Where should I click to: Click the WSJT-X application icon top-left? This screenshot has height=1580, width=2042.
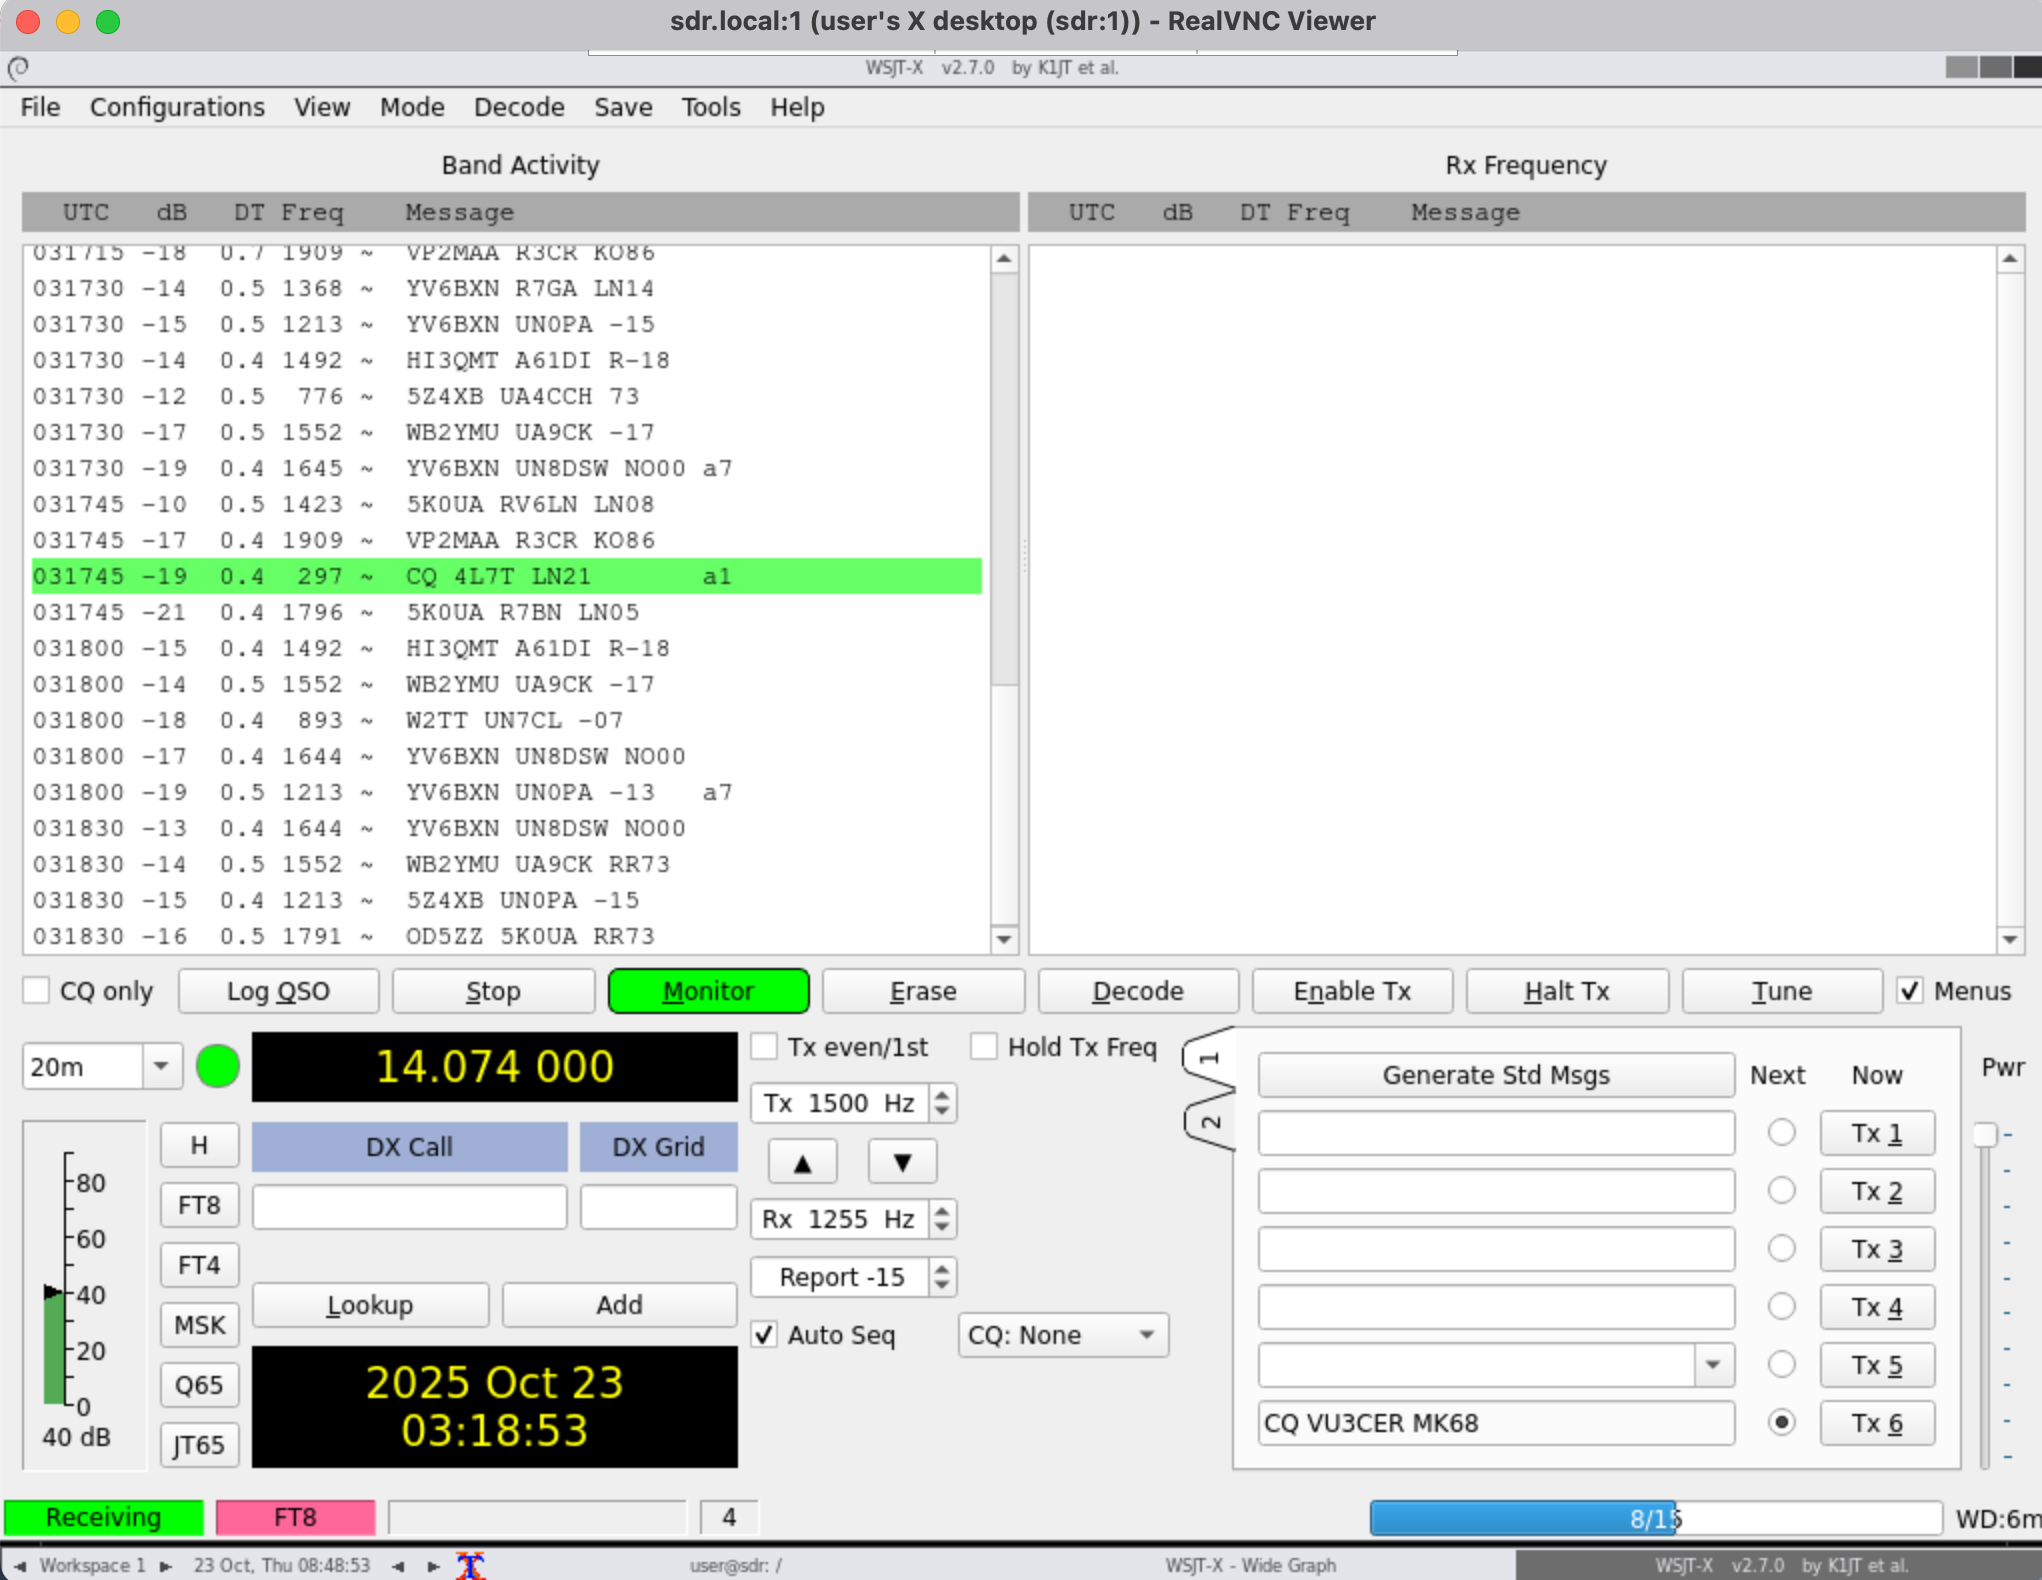[18, 68]
